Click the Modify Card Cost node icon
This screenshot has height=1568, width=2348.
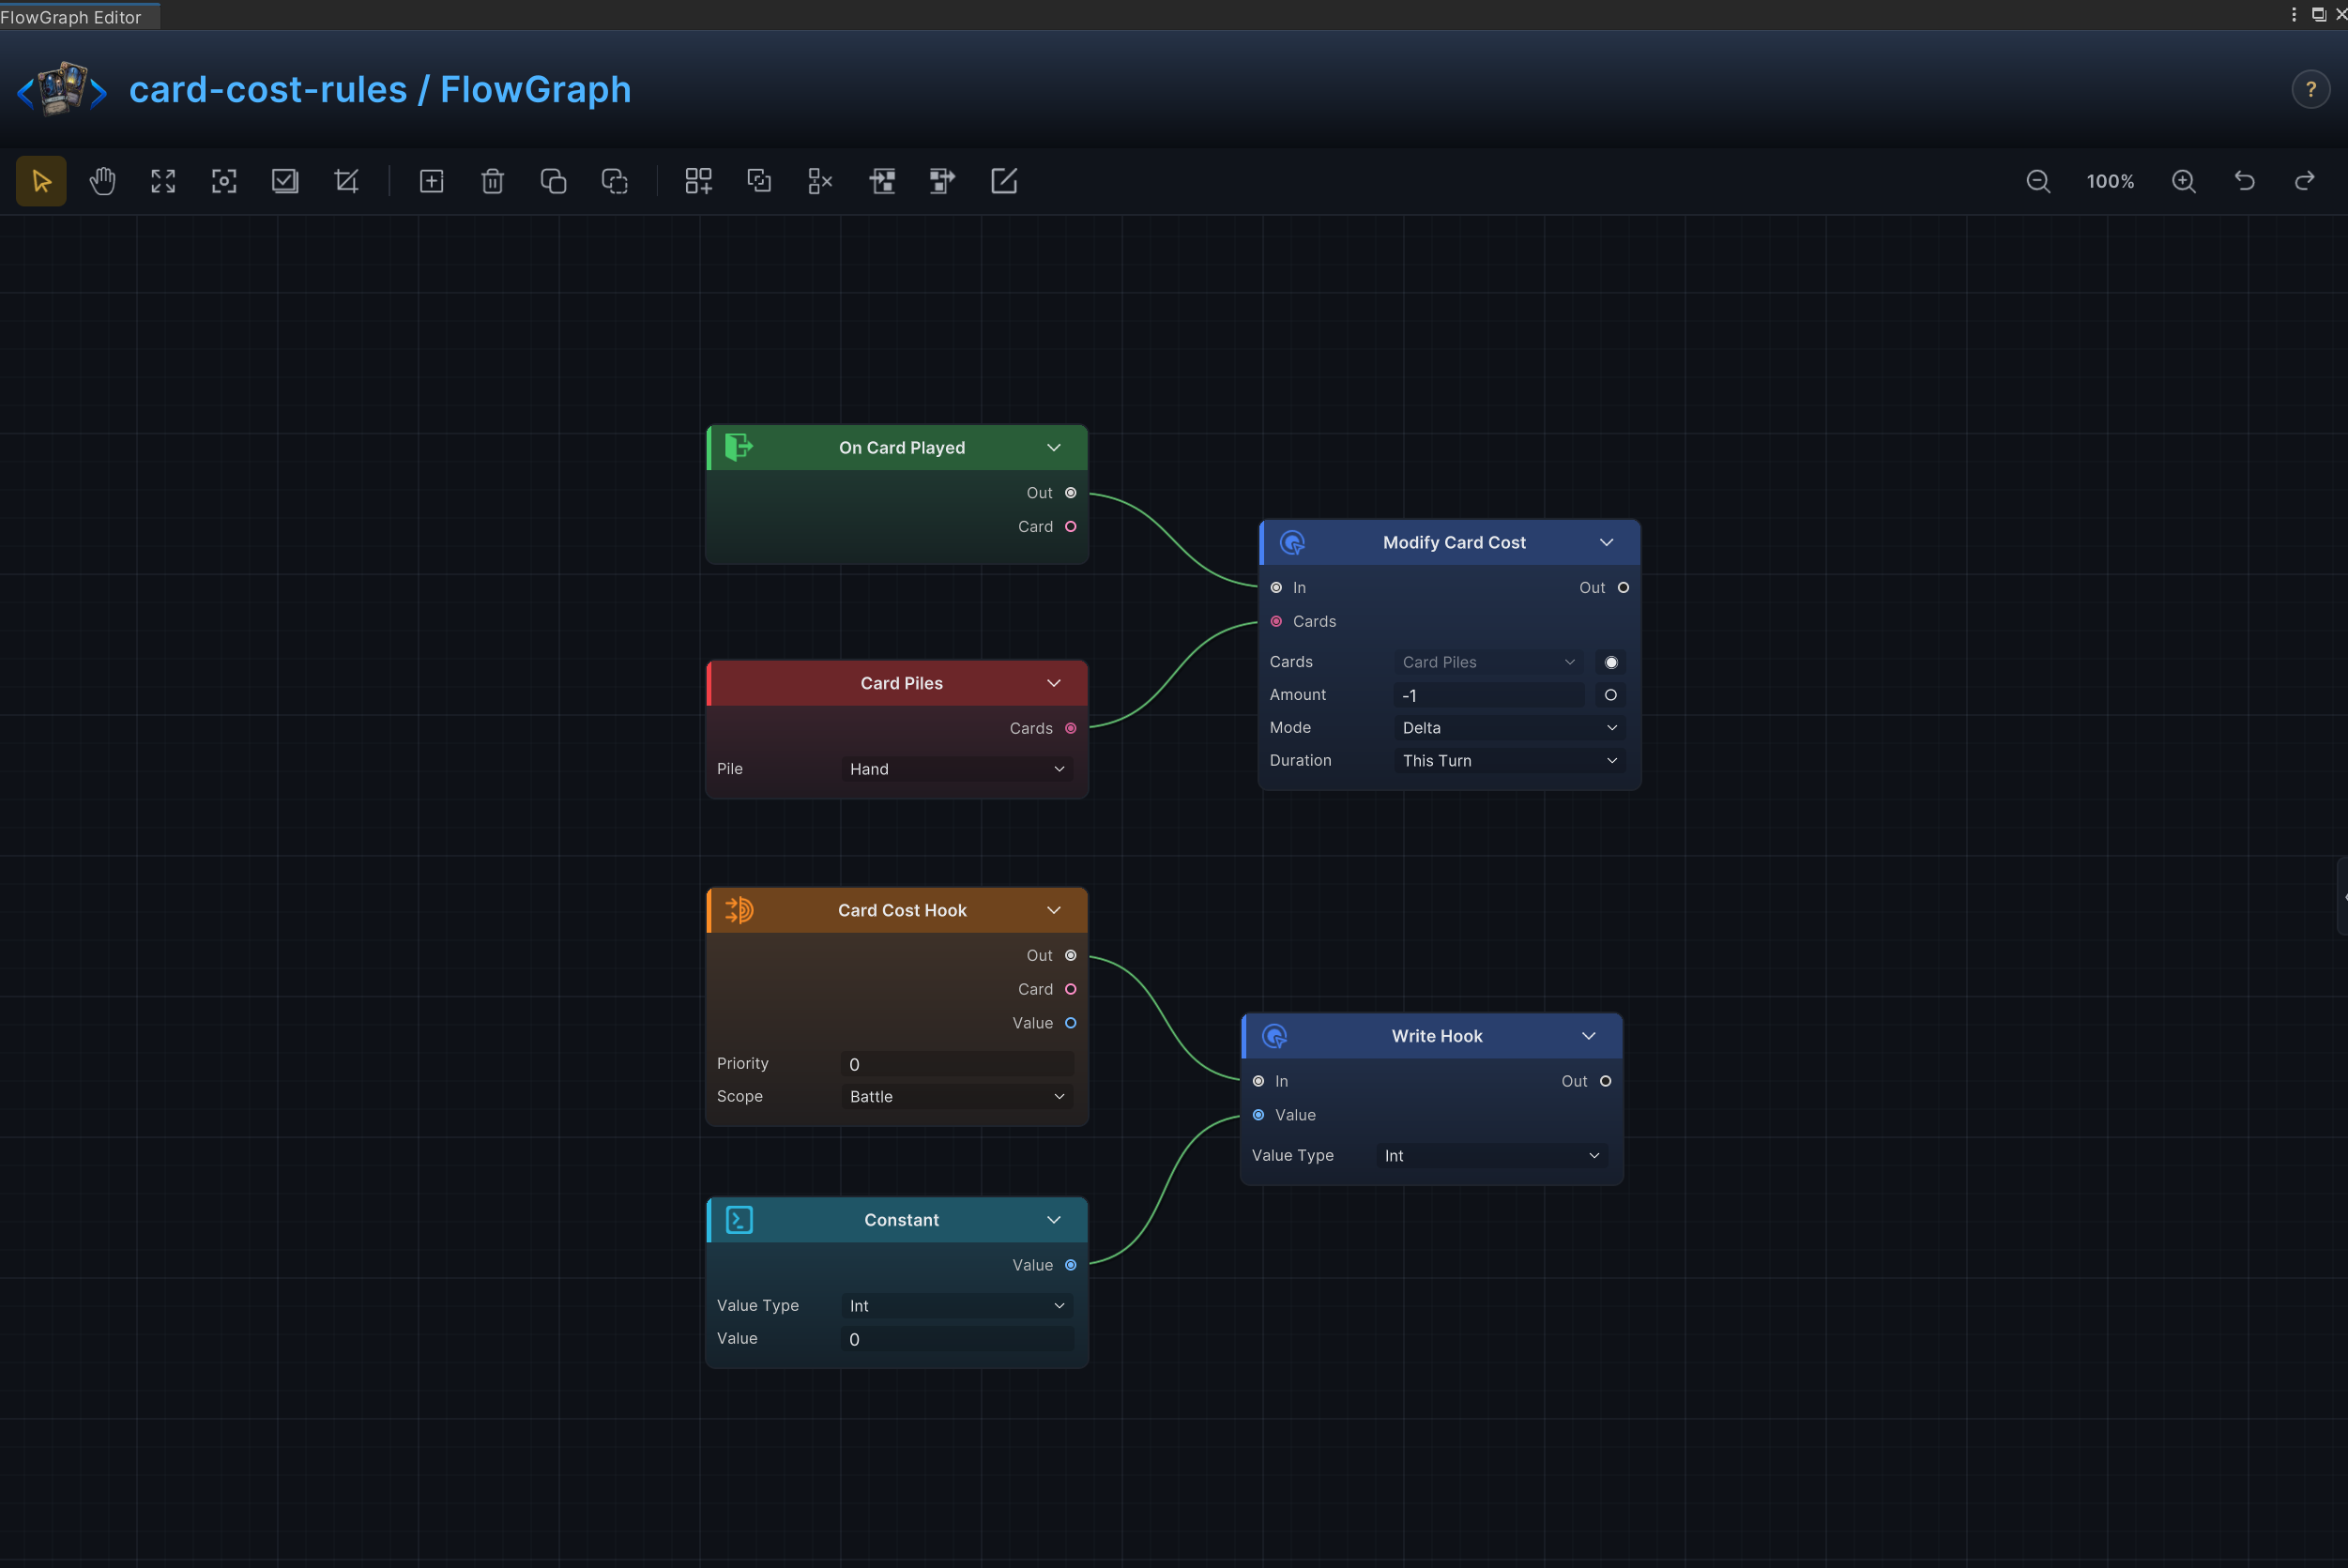click(x=1292, y=542)
